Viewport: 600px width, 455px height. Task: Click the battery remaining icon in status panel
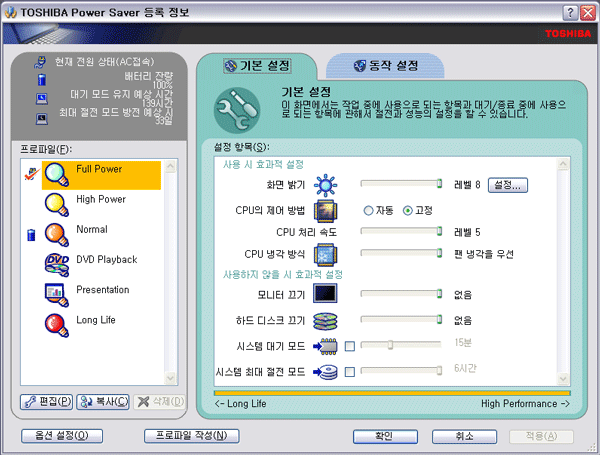pyautogui.click(x=42, y=80)
